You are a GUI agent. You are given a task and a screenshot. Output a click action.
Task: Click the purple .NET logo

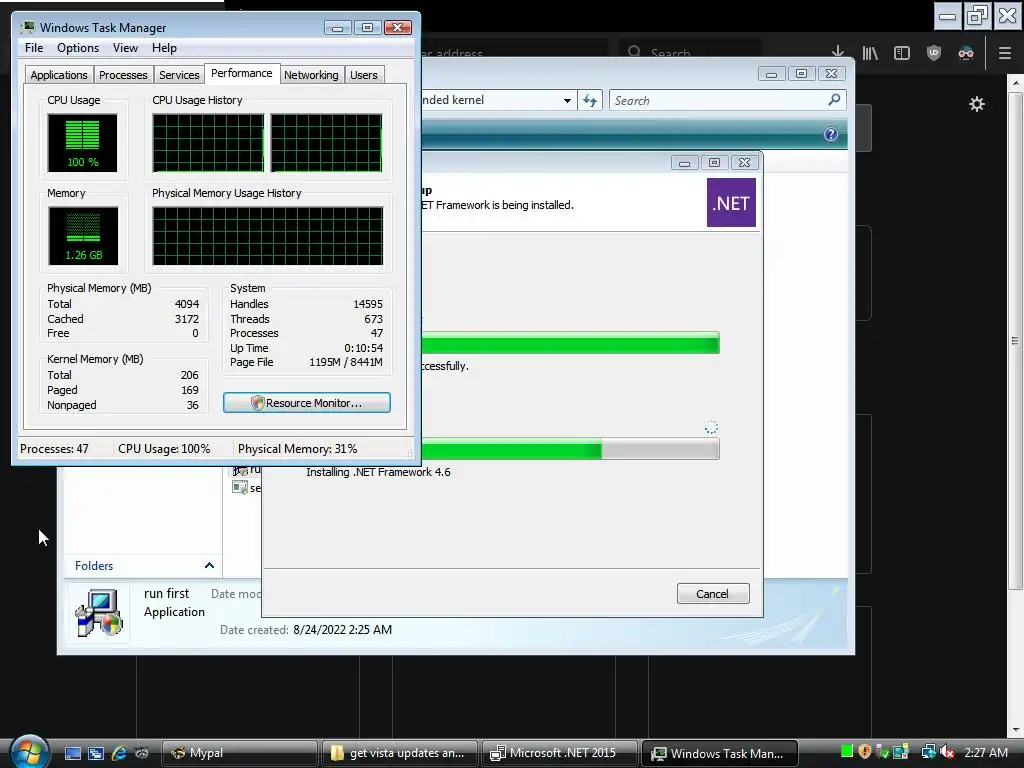tap(731, 202)
